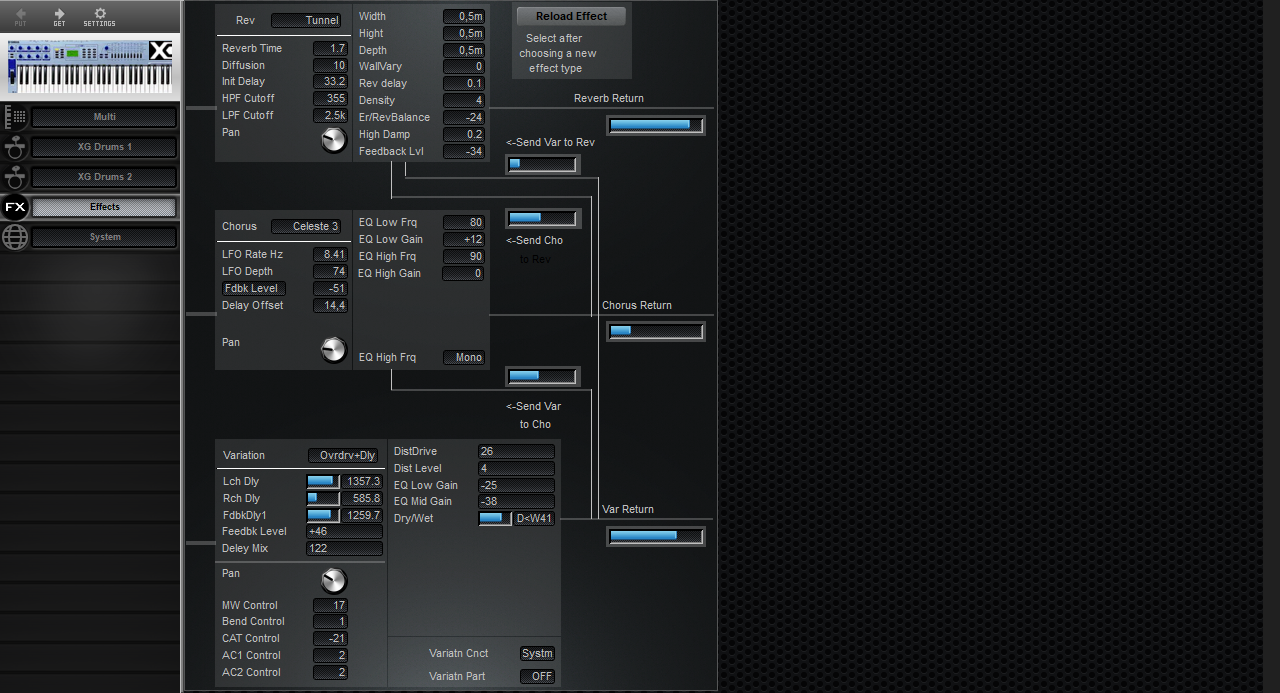The height and width of the screenshot is (693, 1280).
Task: Open the Ovrdrv+Dly variation type selector
Action: point(343,455)
